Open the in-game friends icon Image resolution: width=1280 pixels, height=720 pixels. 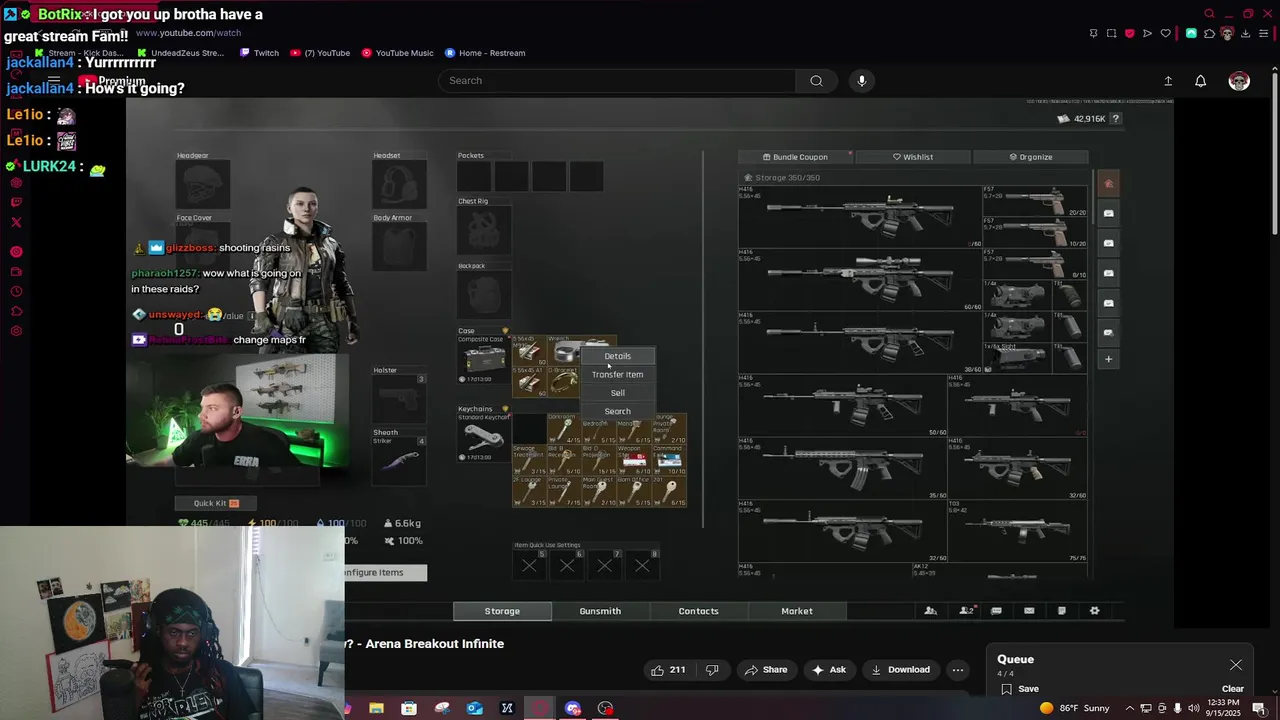pos(930,611)
